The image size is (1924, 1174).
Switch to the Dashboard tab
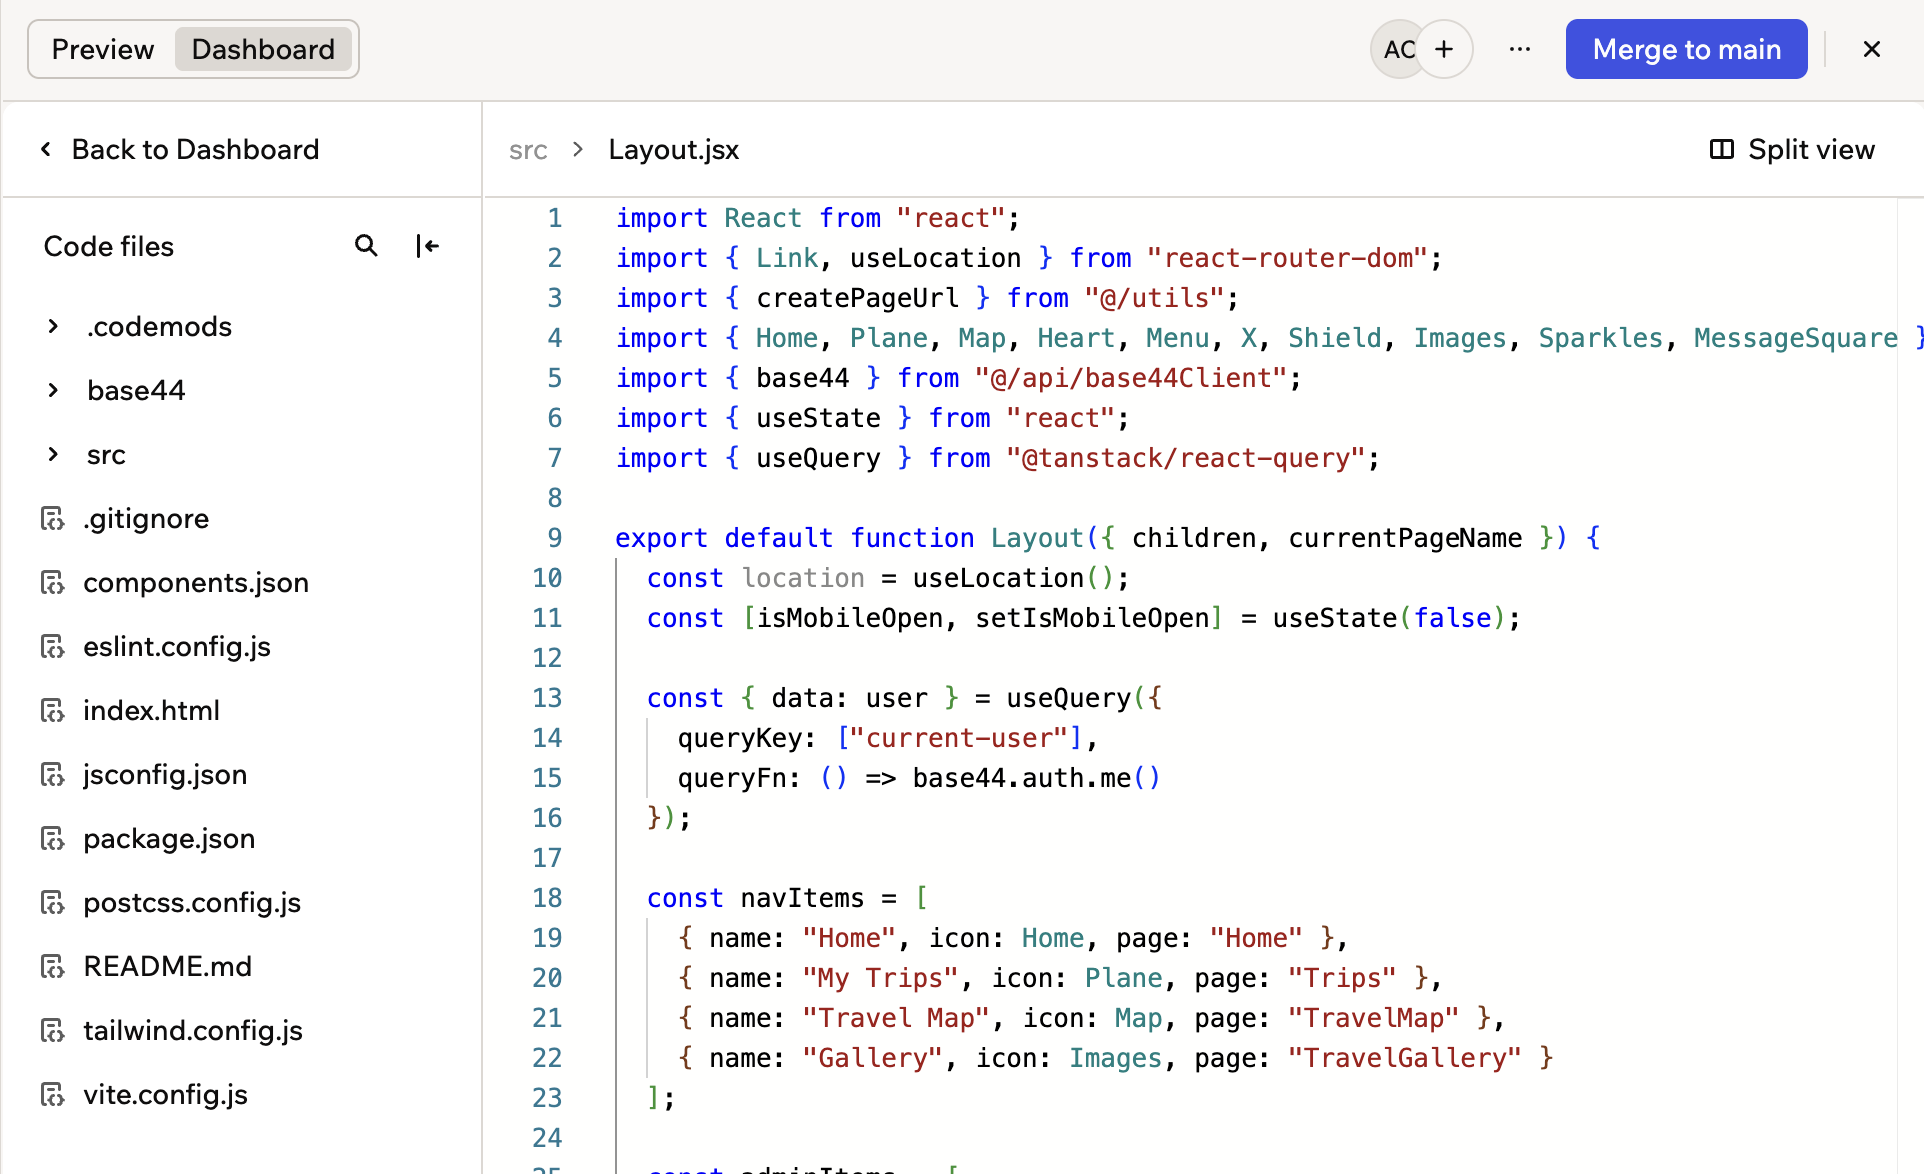(263, 49)
